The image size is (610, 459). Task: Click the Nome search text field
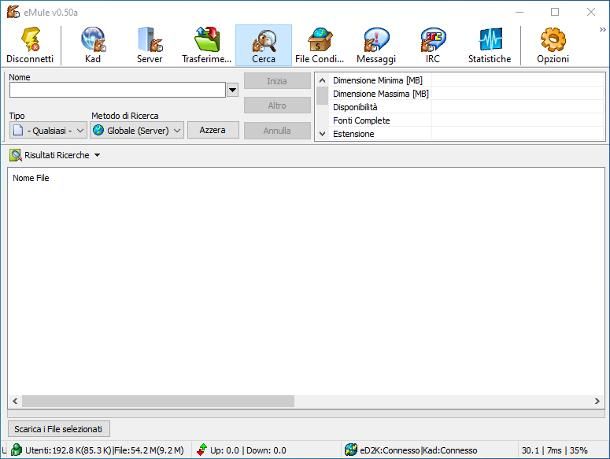pos(117,90)
